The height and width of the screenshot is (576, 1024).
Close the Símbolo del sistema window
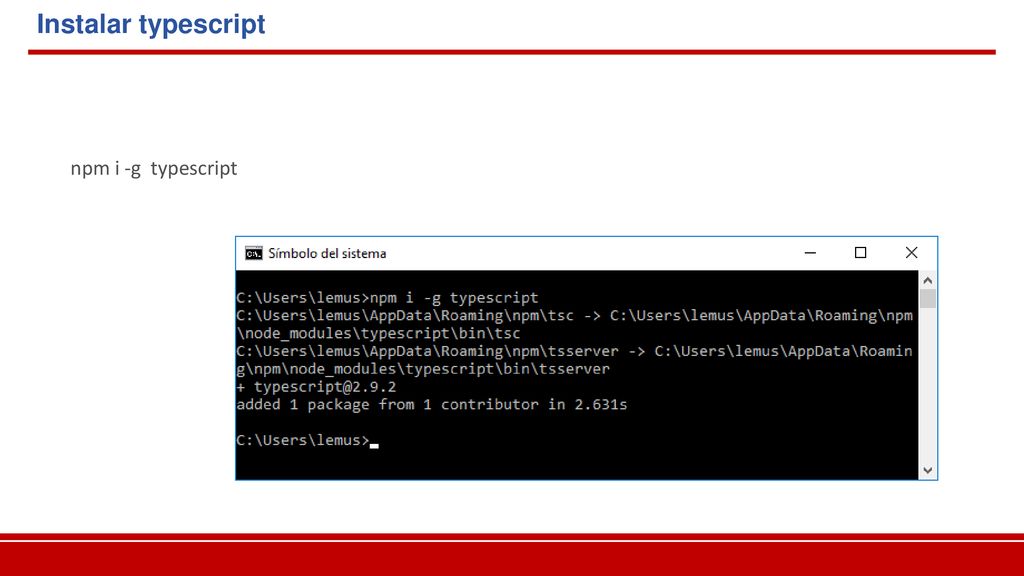pos(912,253)
